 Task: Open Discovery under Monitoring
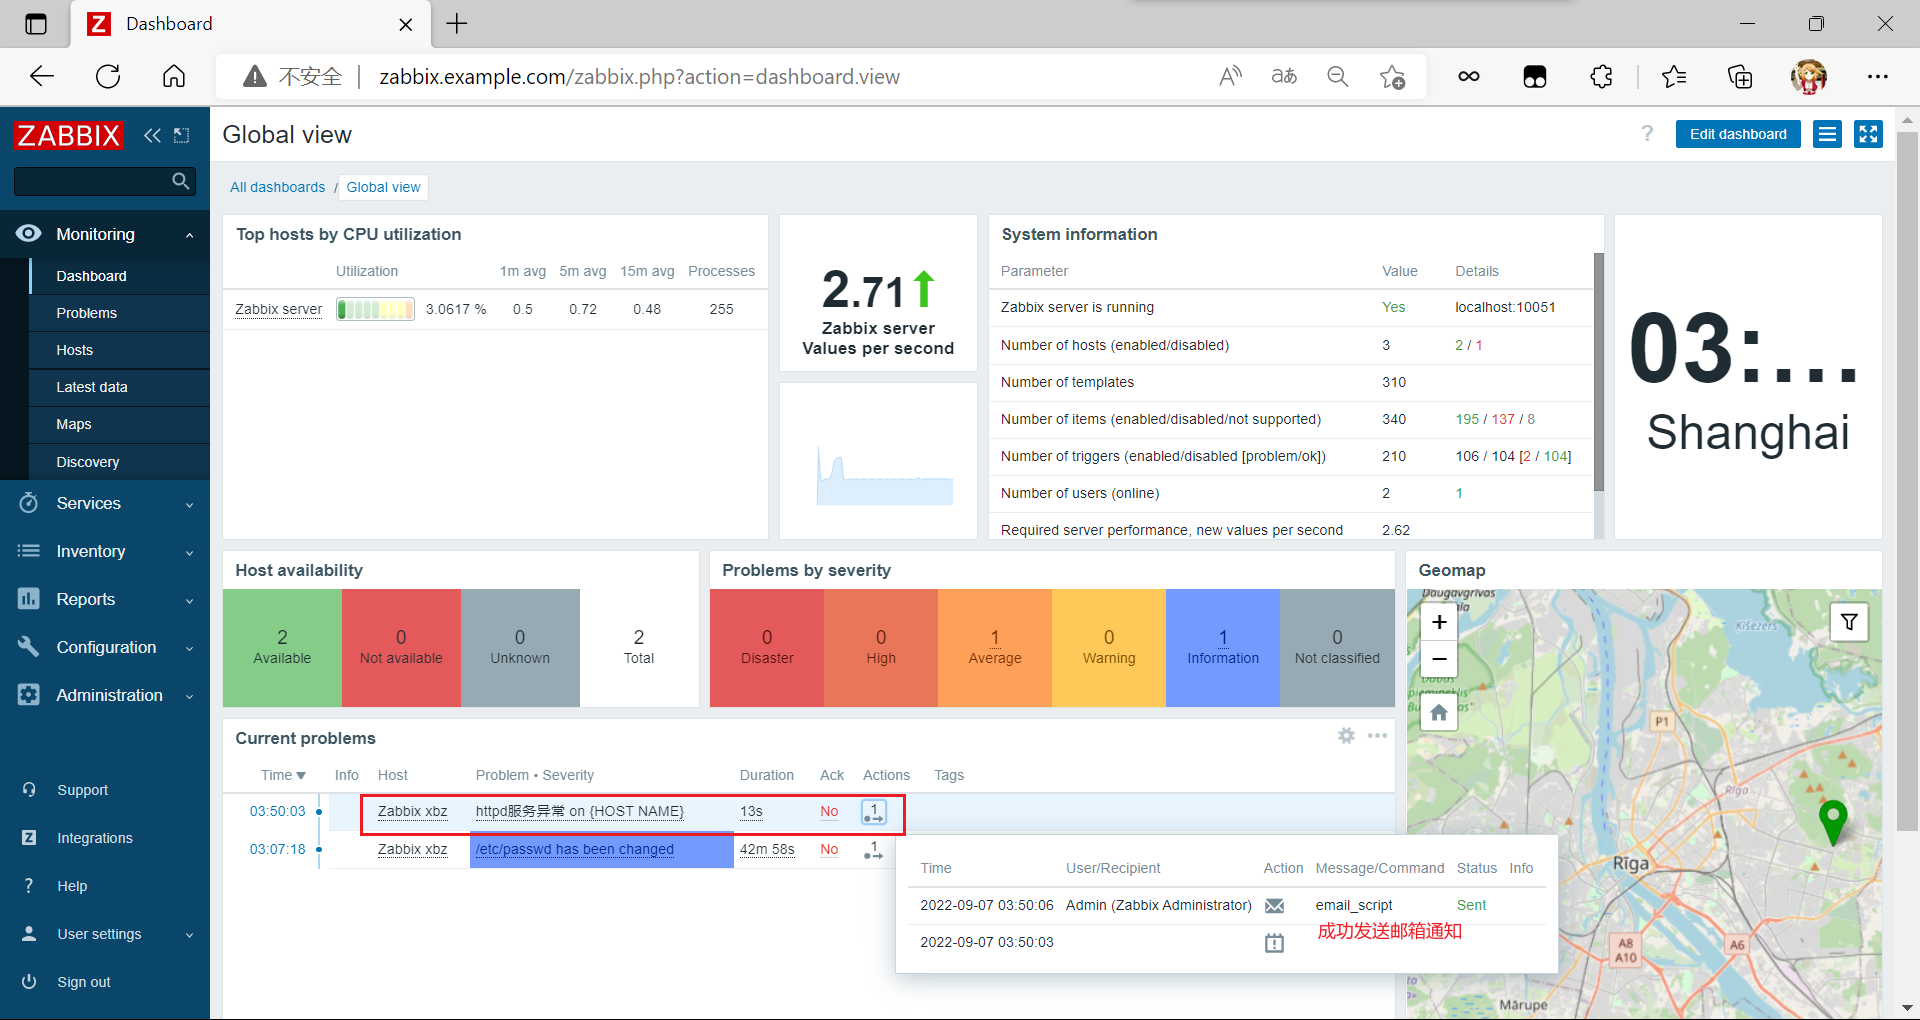coord(119,462)
